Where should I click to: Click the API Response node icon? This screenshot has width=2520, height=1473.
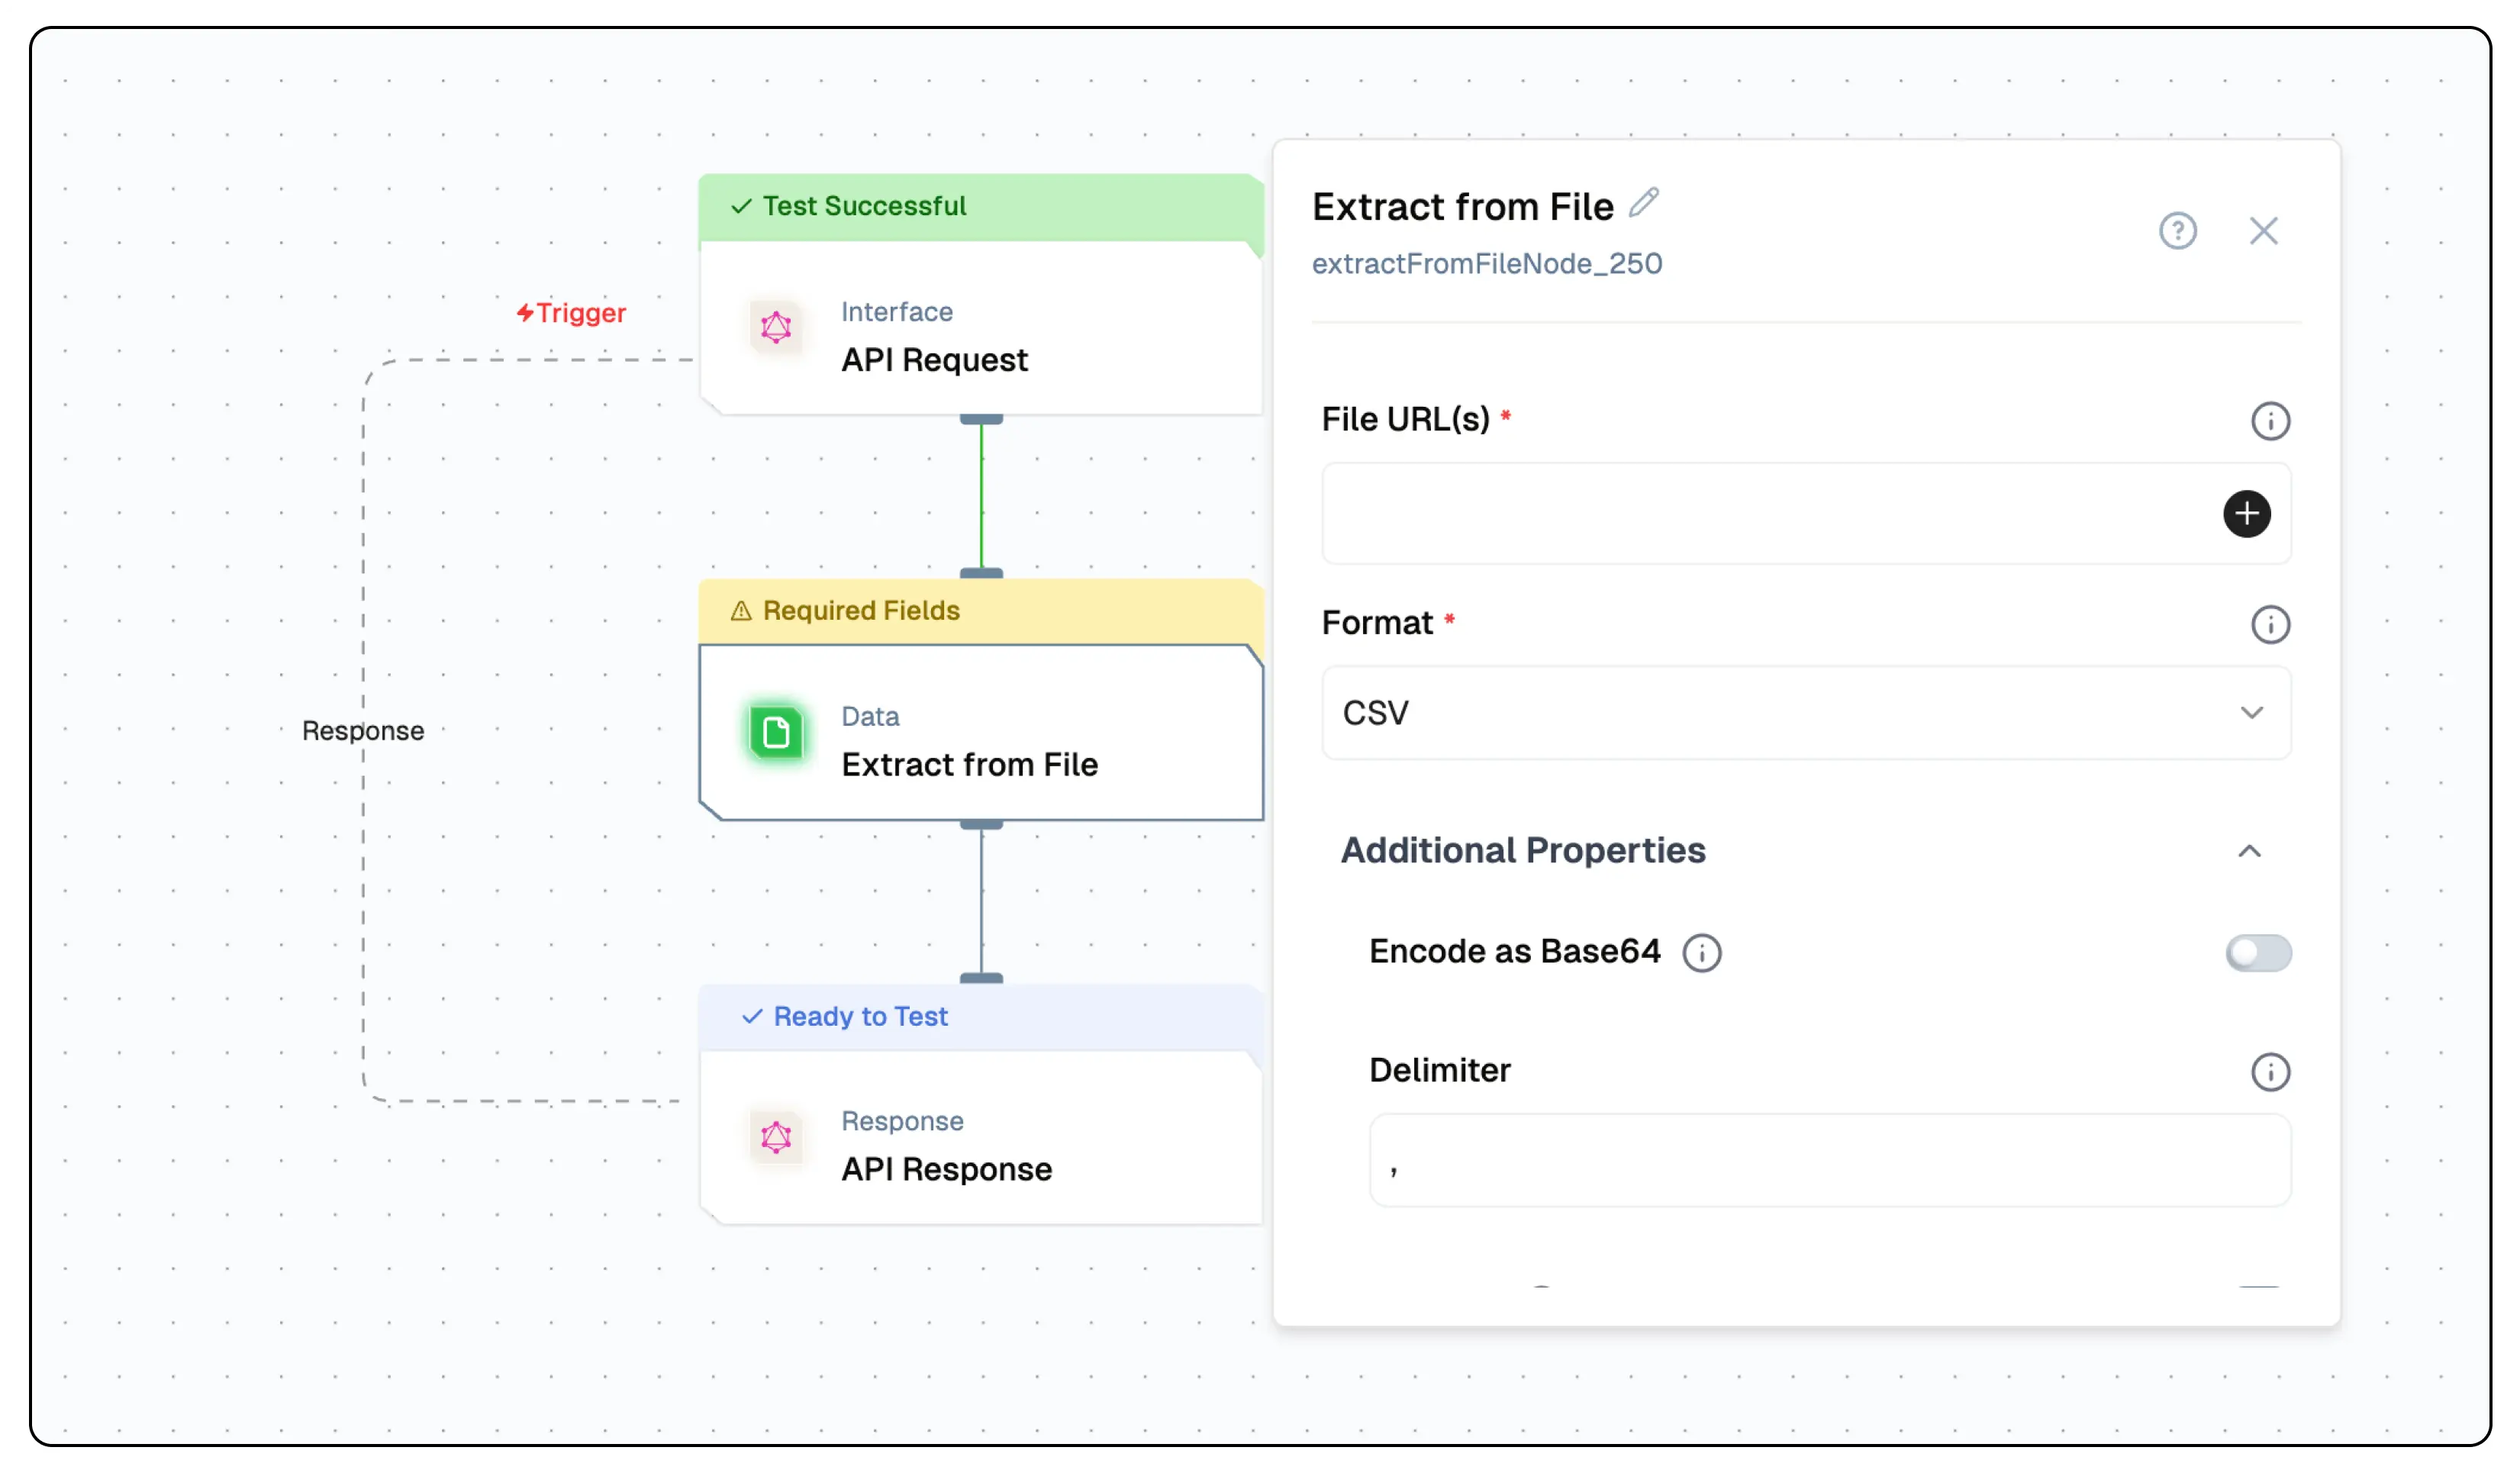click(776, 1137)
